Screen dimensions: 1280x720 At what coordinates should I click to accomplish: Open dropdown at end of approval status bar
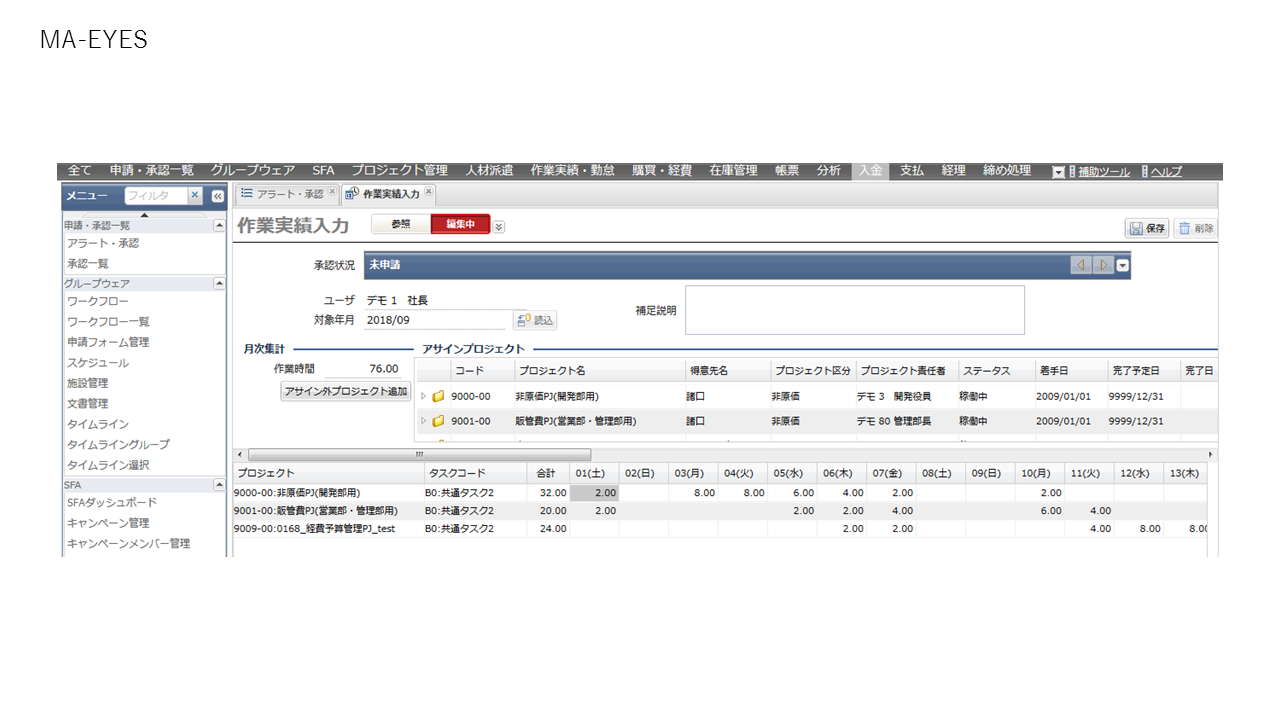[x=1123, y=265]
